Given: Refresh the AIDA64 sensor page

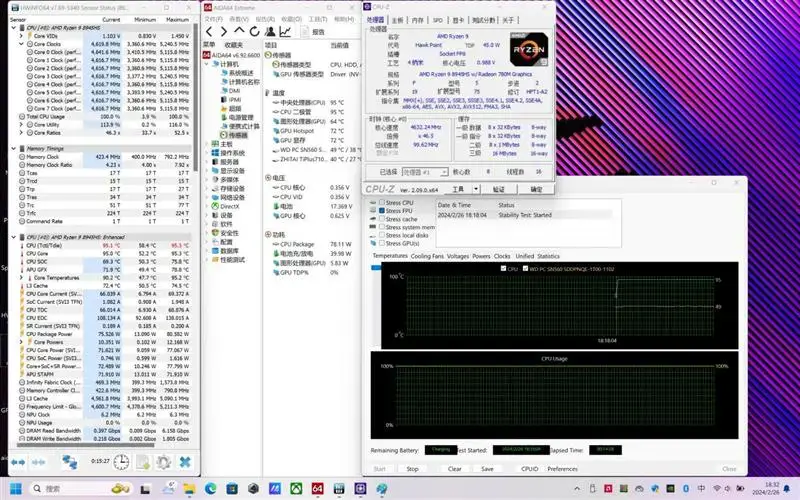Looking at the screenshot, I should 254,32.
